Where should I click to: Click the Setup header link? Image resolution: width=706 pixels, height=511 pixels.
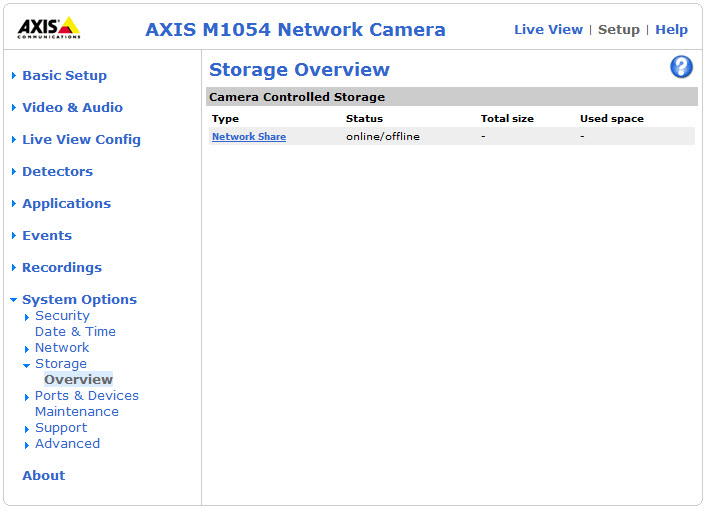pyautogui.click(x=619, y=30)
